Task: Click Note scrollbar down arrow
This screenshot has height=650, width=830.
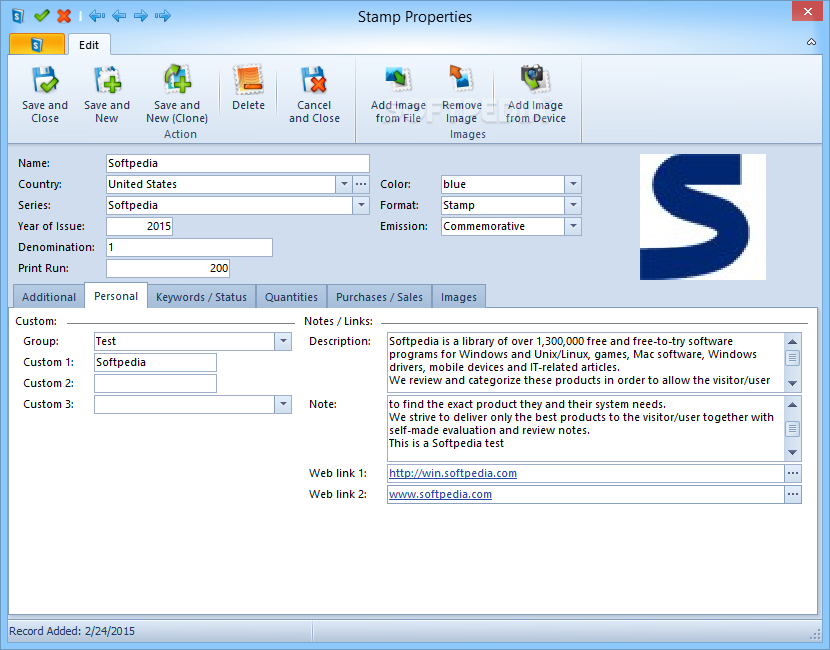Action: point(792,452)
